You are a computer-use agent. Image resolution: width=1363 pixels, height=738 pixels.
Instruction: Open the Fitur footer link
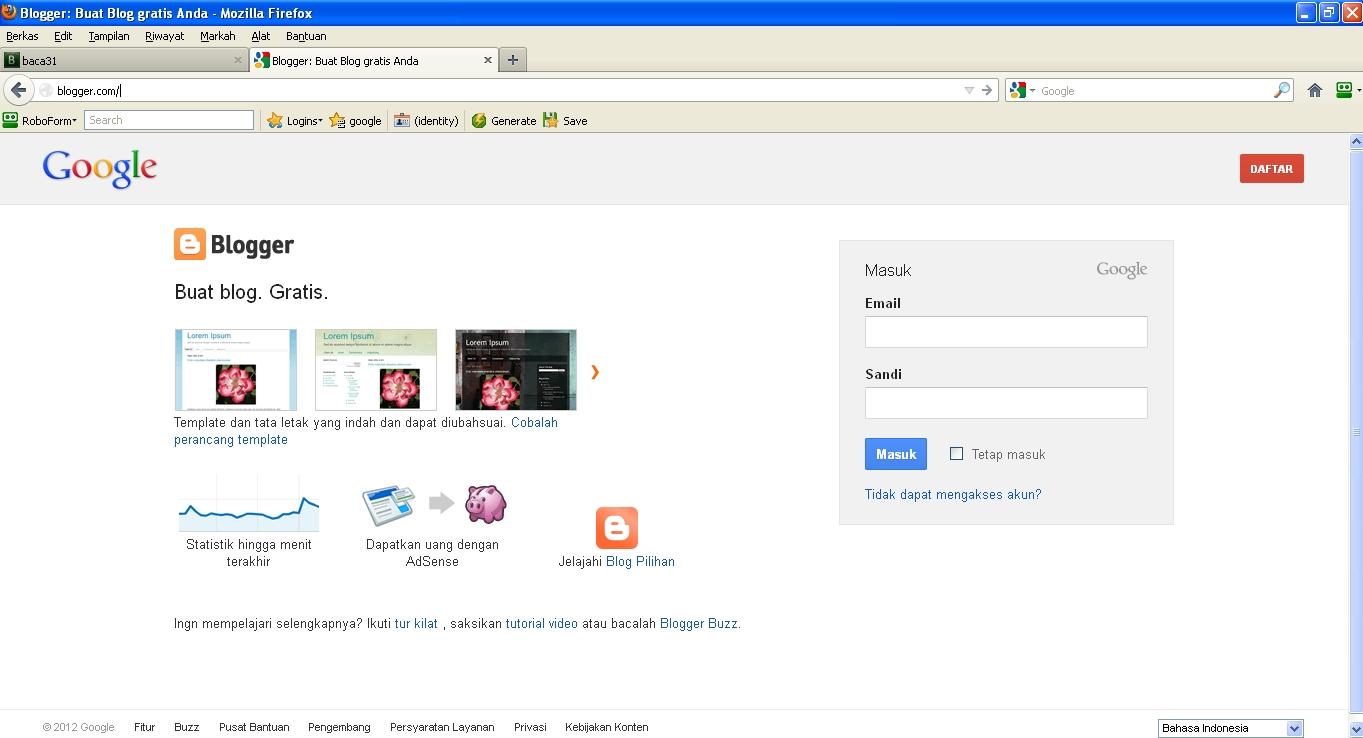[145, 727]
